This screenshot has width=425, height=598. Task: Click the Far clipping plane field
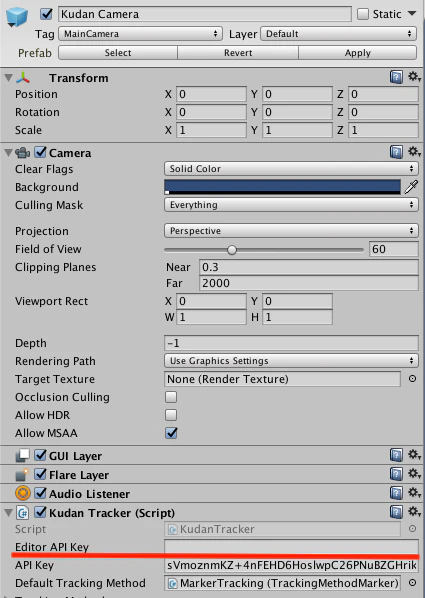click(x=309, y=283)
